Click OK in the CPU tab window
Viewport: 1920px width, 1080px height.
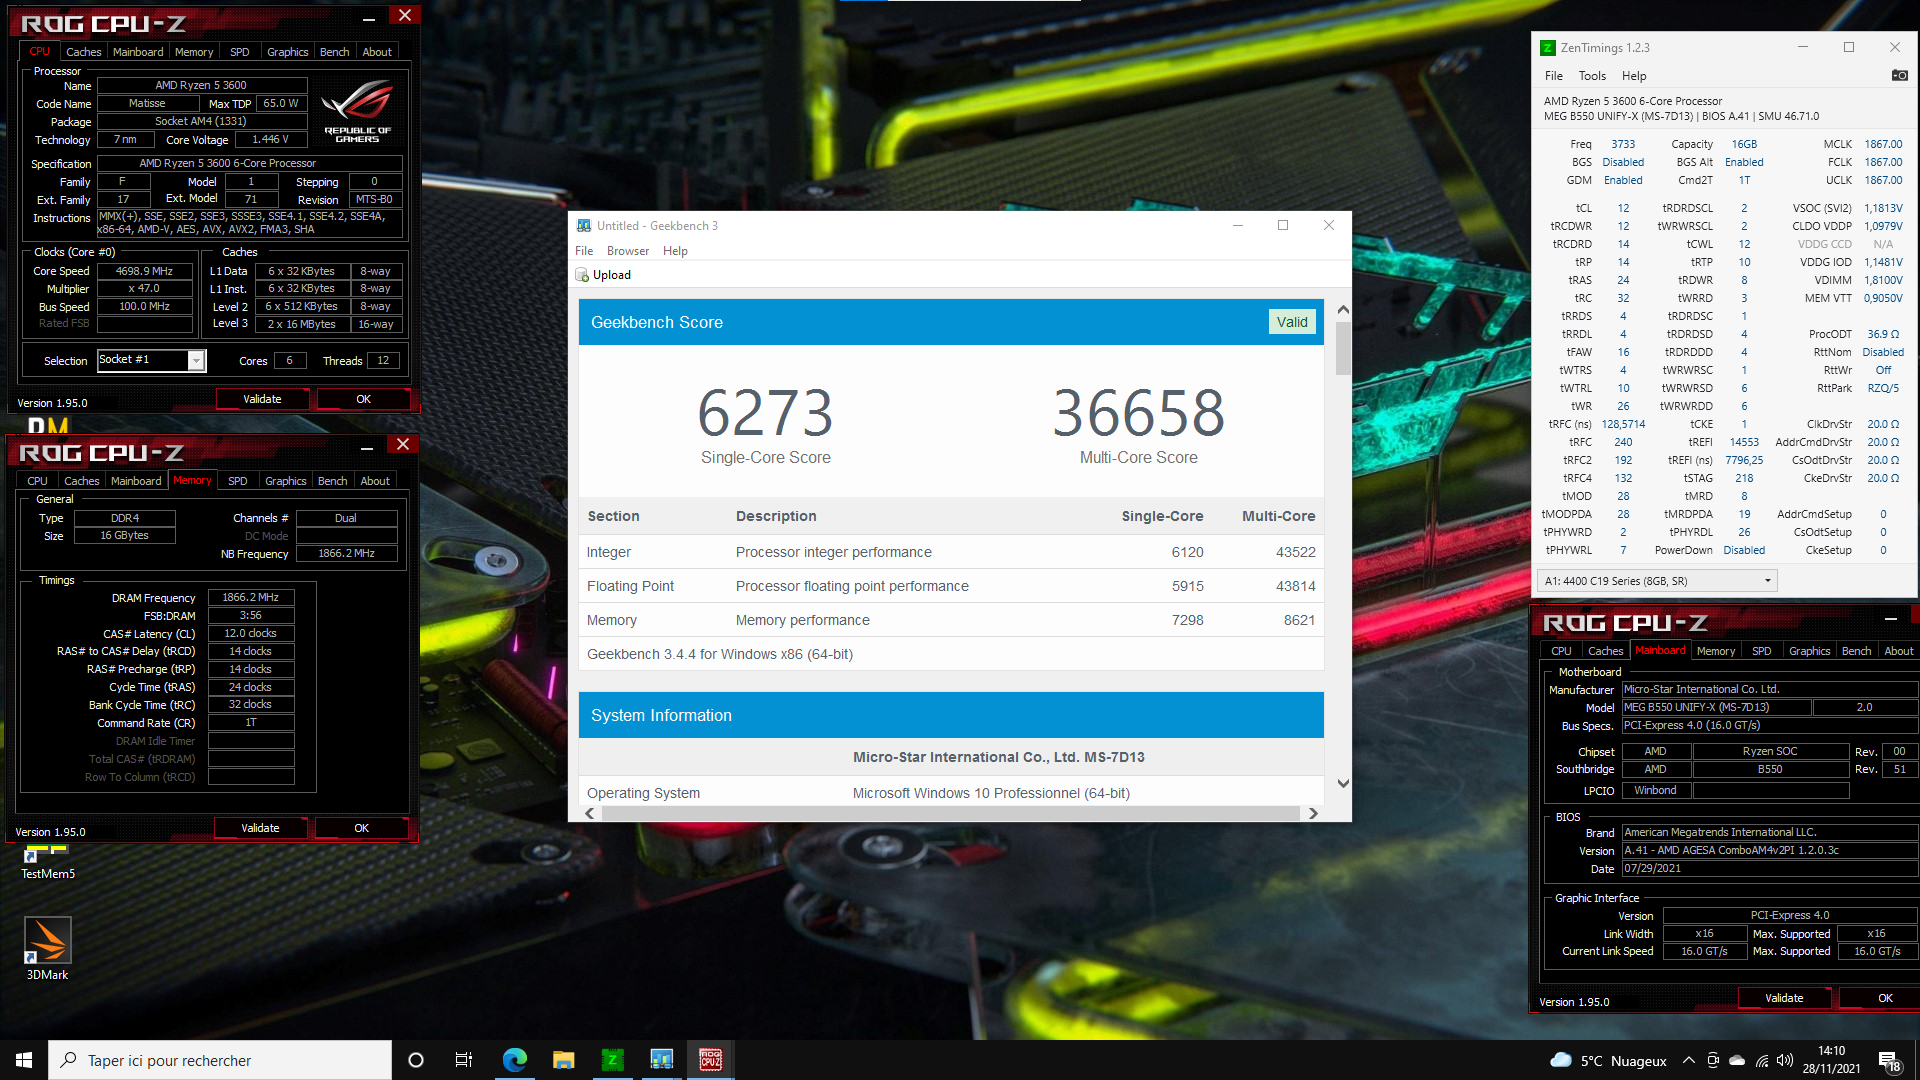363,399
